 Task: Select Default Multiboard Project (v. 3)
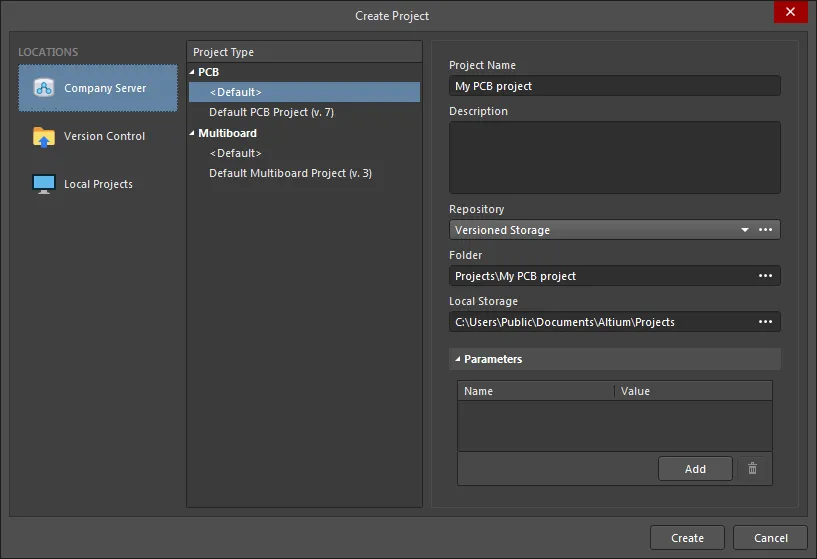[x=290, y=173]
